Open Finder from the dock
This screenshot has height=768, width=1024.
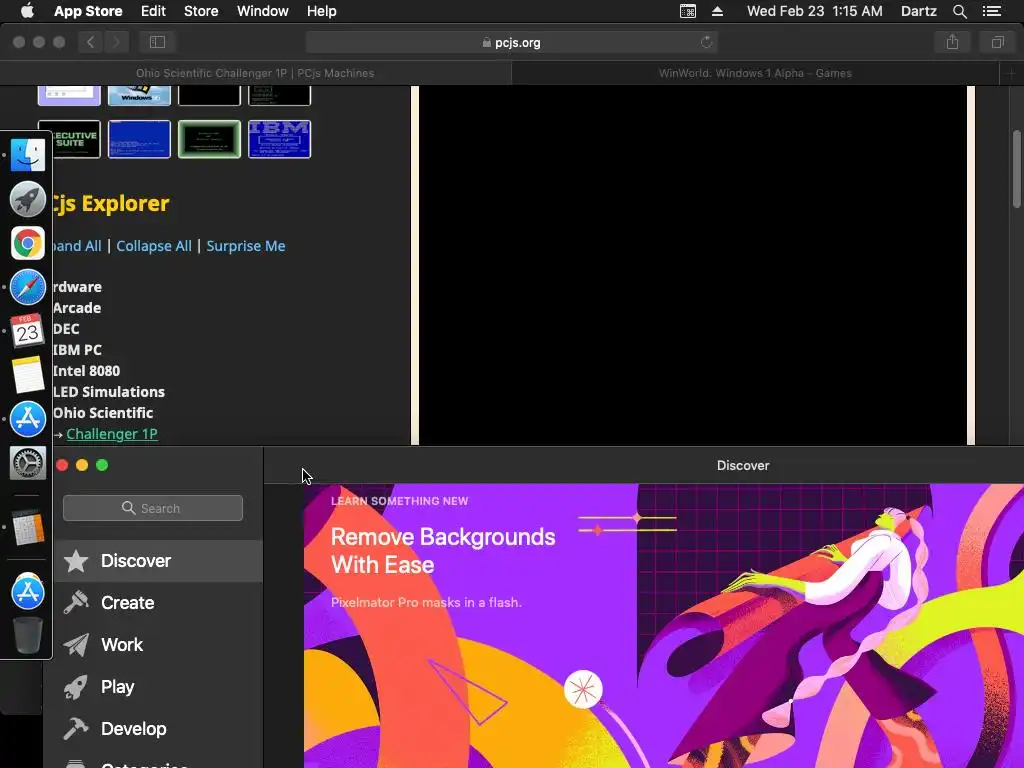click(27, 155)
